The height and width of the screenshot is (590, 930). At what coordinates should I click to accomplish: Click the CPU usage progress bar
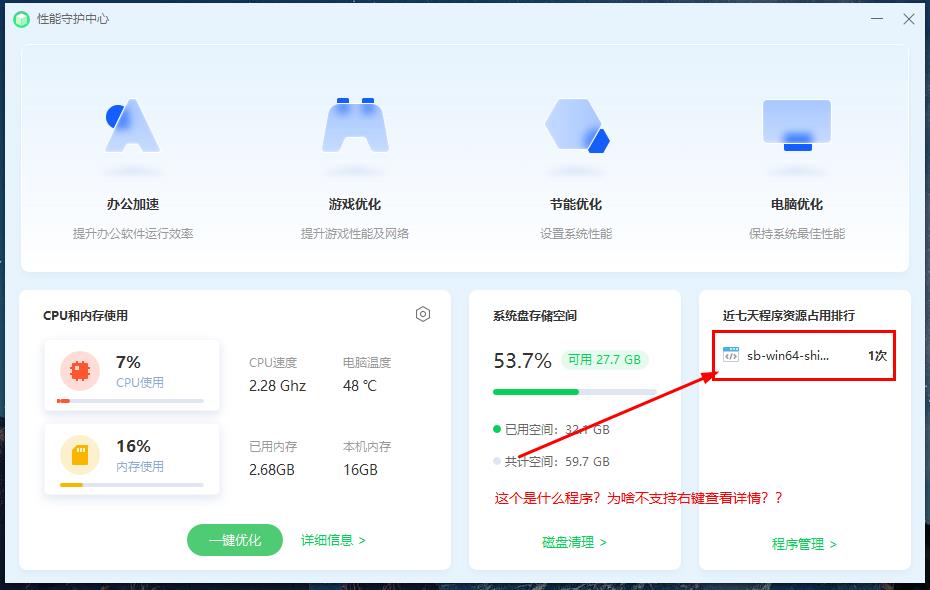(130, 401)
